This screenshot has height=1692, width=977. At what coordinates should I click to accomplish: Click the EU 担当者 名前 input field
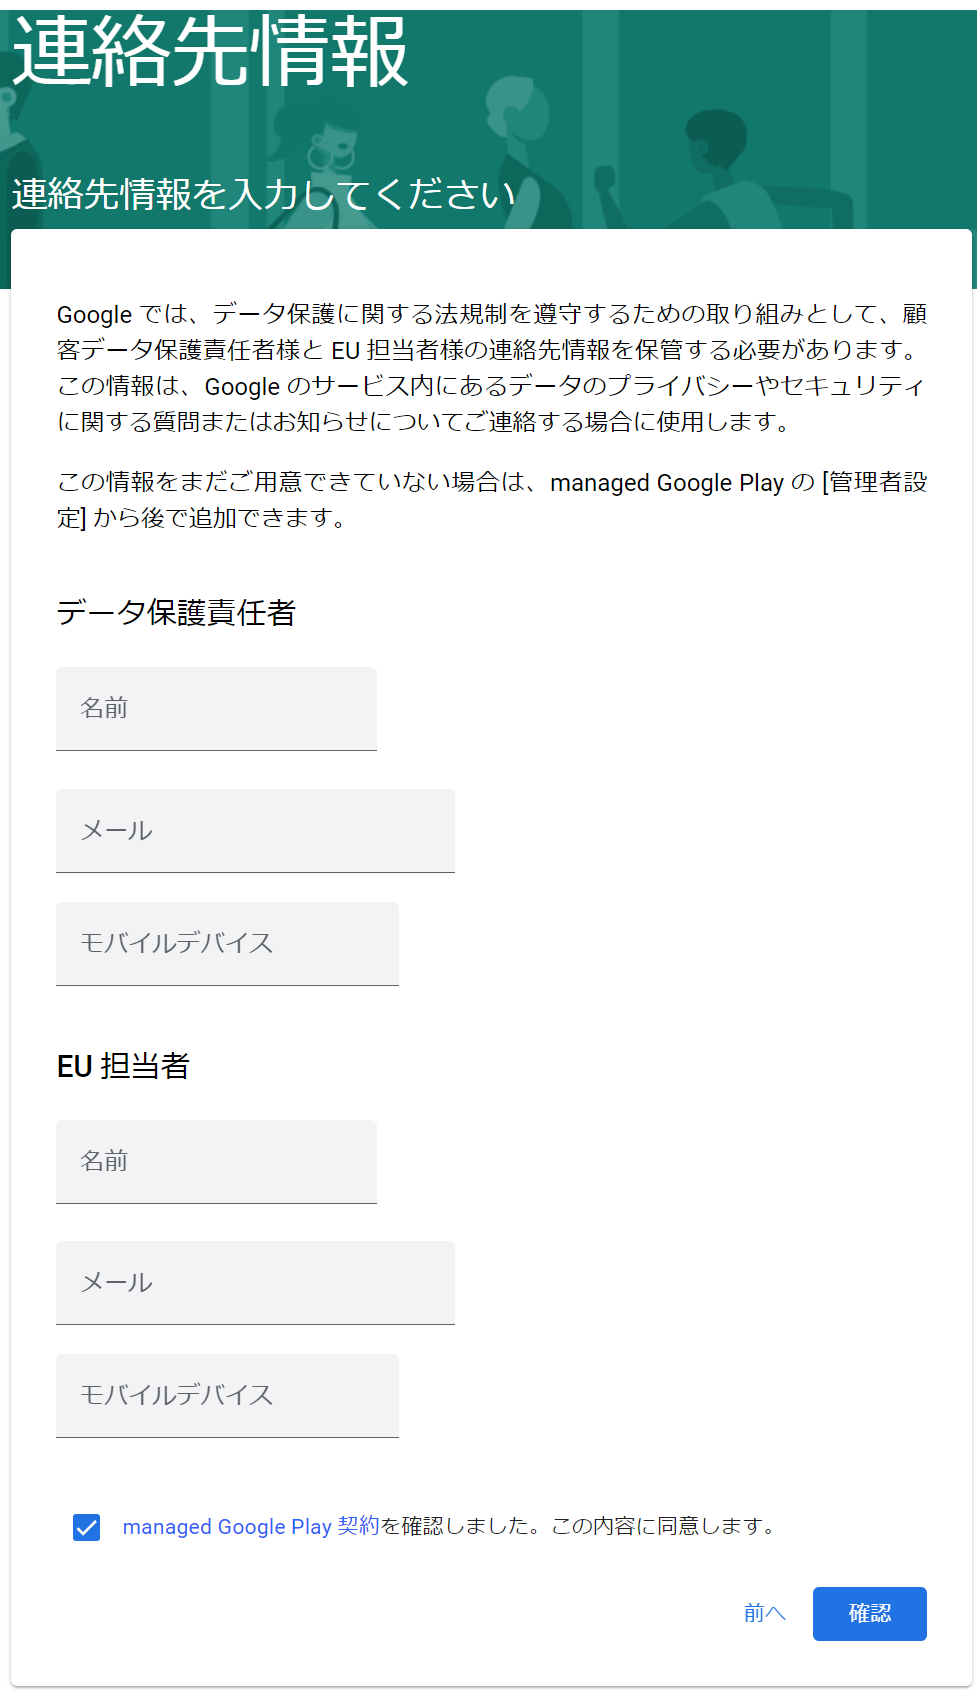pos(216,1161)
